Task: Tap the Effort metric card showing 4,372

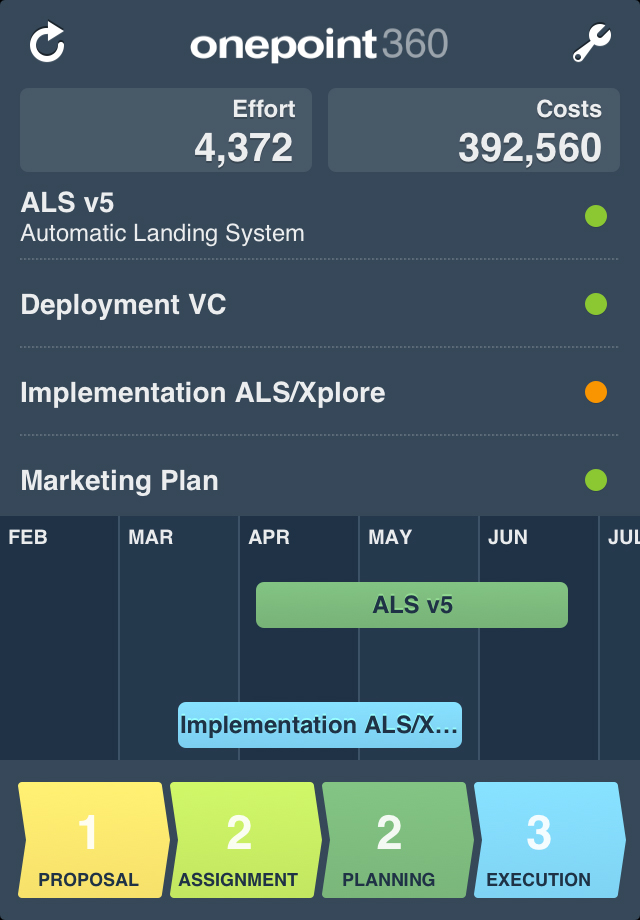Action: pyautogui.click(x=166, y=130)
